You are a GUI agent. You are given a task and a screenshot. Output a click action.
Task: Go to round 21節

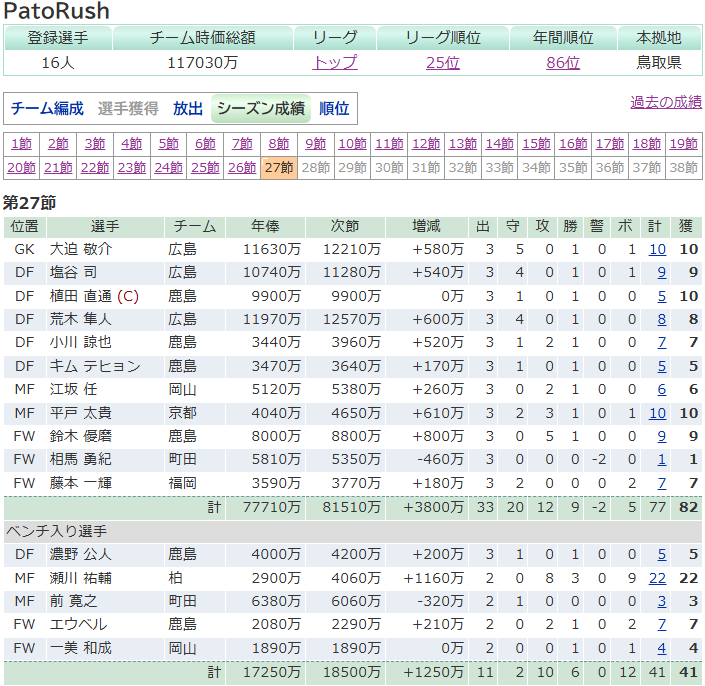(58, 168)
